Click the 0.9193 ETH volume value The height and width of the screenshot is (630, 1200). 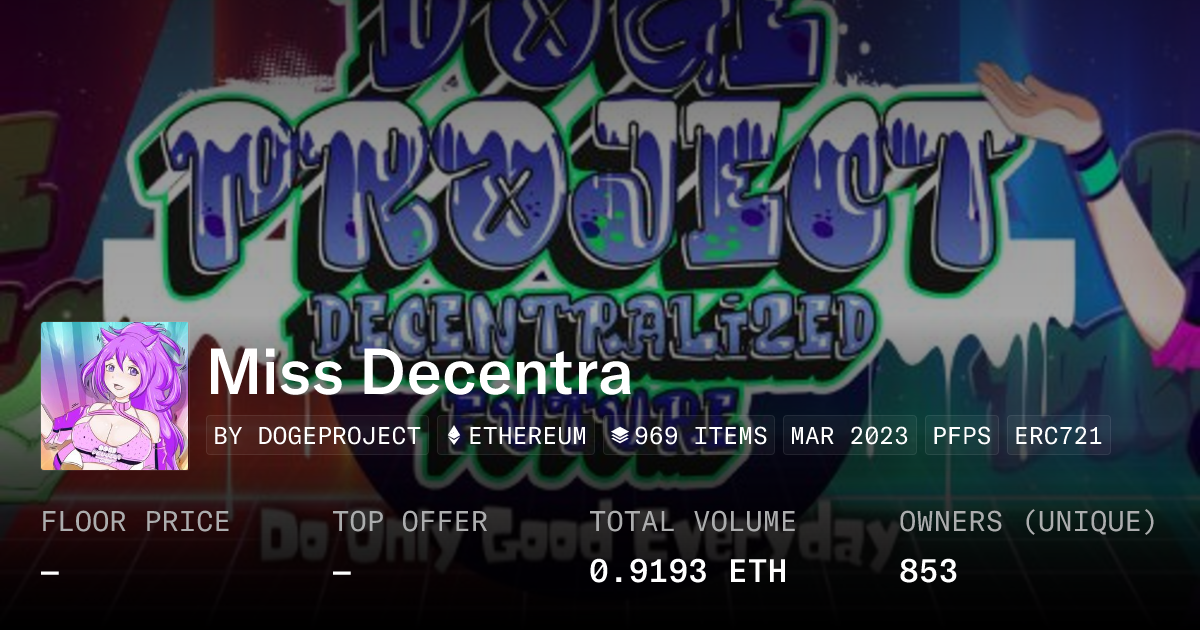coord(688,572)
